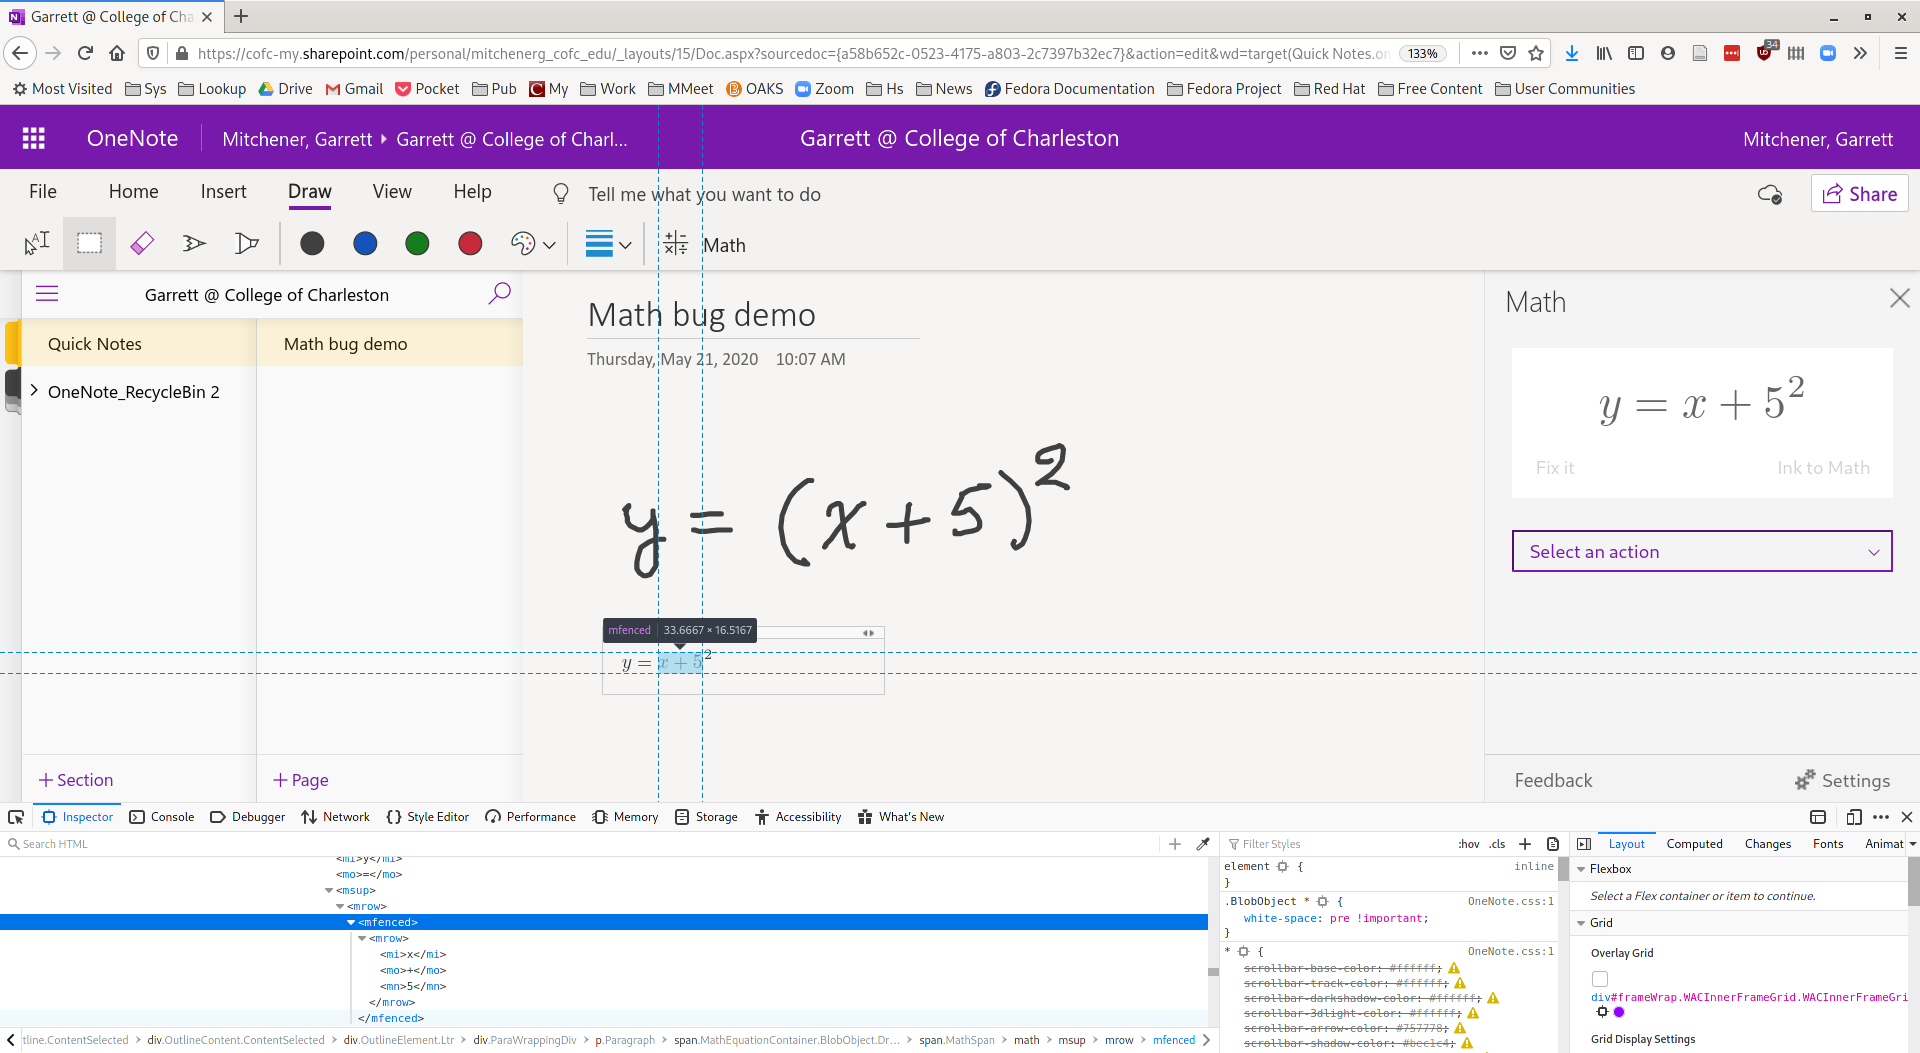Open the Changes tab in sidebar

point(1768,844)
